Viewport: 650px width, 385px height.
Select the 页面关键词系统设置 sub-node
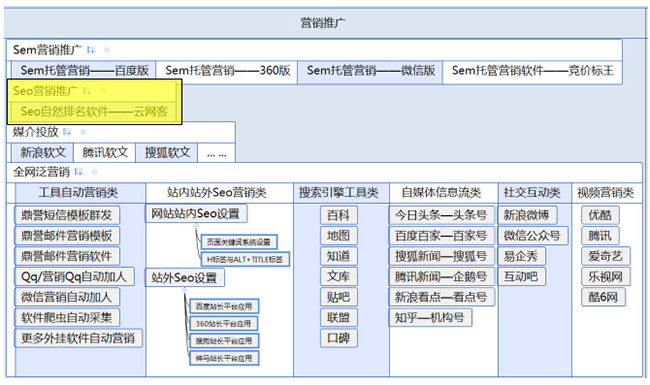[239, 242]
